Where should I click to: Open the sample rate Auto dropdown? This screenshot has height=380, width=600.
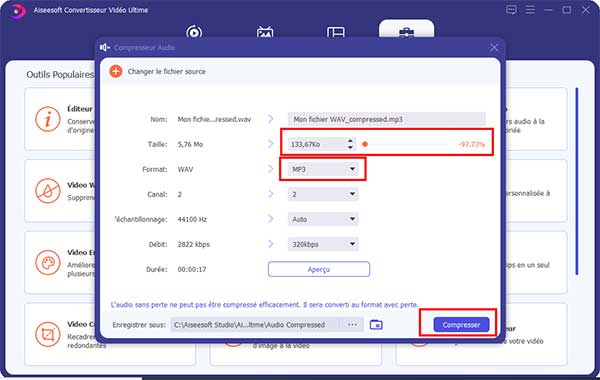point(323,219)
